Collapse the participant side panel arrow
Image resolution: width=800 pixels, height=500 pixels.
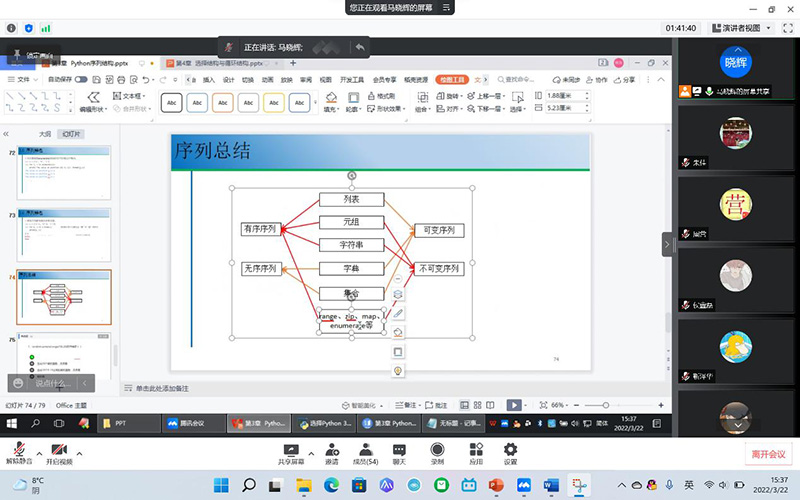(667, 244)
